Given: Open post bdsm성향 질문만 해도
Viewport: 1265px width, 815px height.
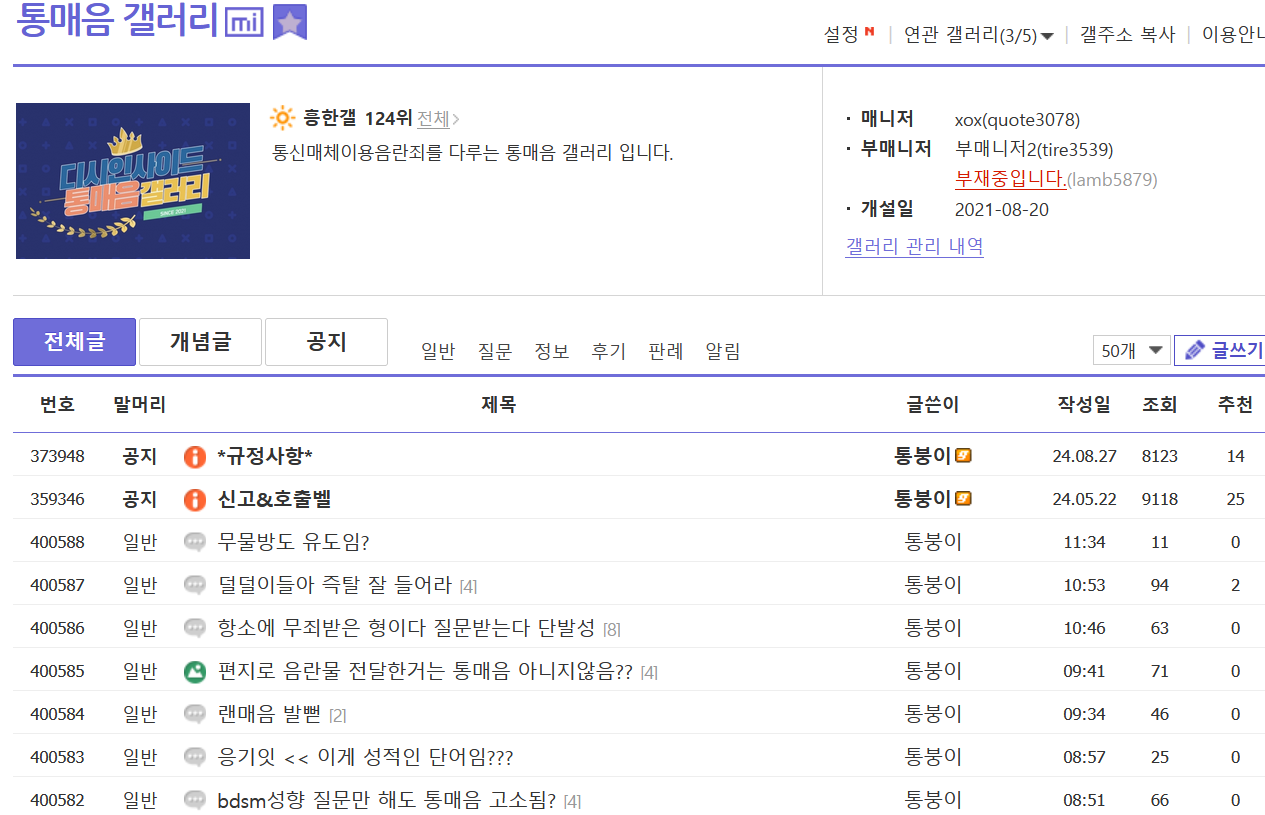Looking at the screenshot, I should coord(387,800).
